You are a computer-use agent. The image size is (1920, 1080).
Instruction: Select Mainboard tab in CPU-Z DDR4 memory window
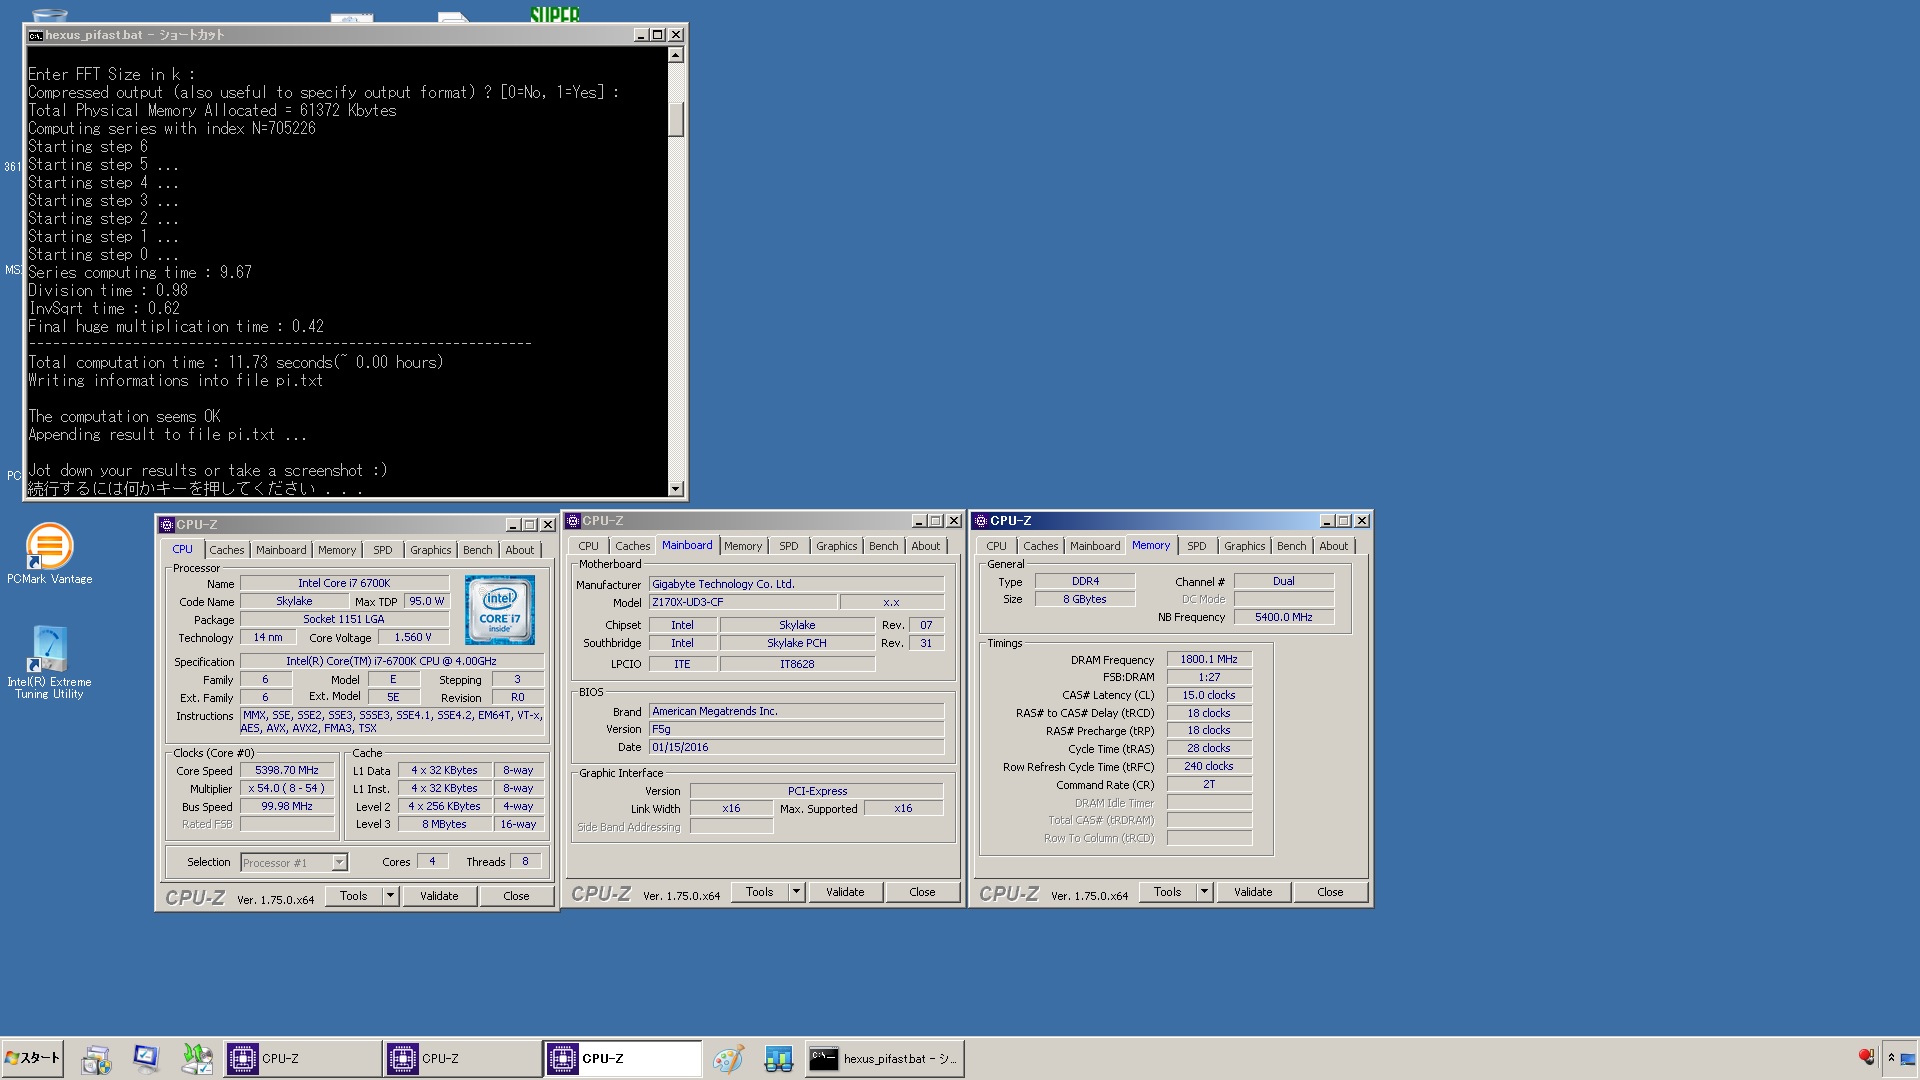pyautogui.click(x=1095, y=546)
